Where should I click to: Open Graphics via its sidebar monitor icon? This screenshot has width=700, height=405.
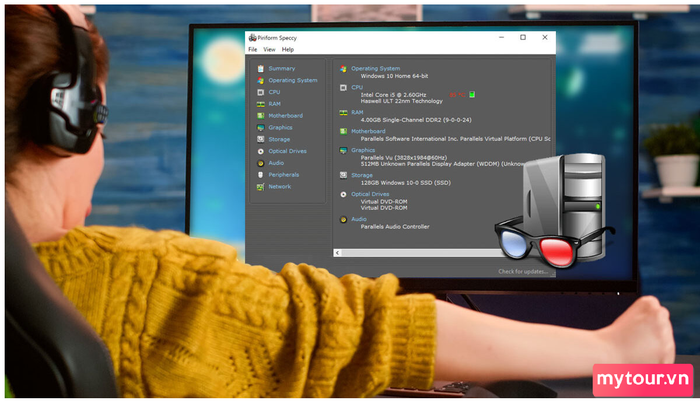pyautogui.click(x=260, y=128)
